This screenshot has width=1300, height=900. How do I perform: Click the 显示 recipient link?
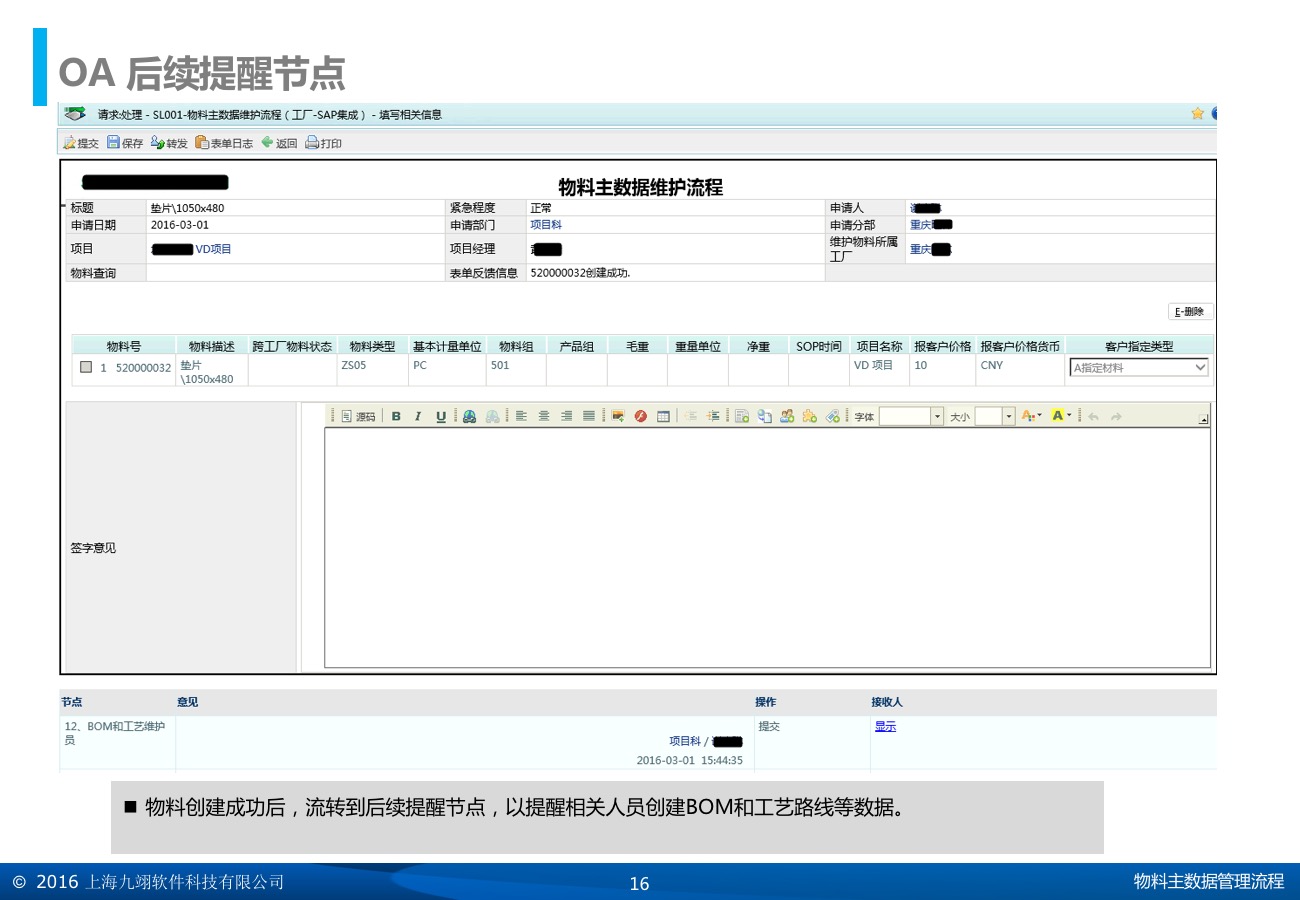pos(885,727)
